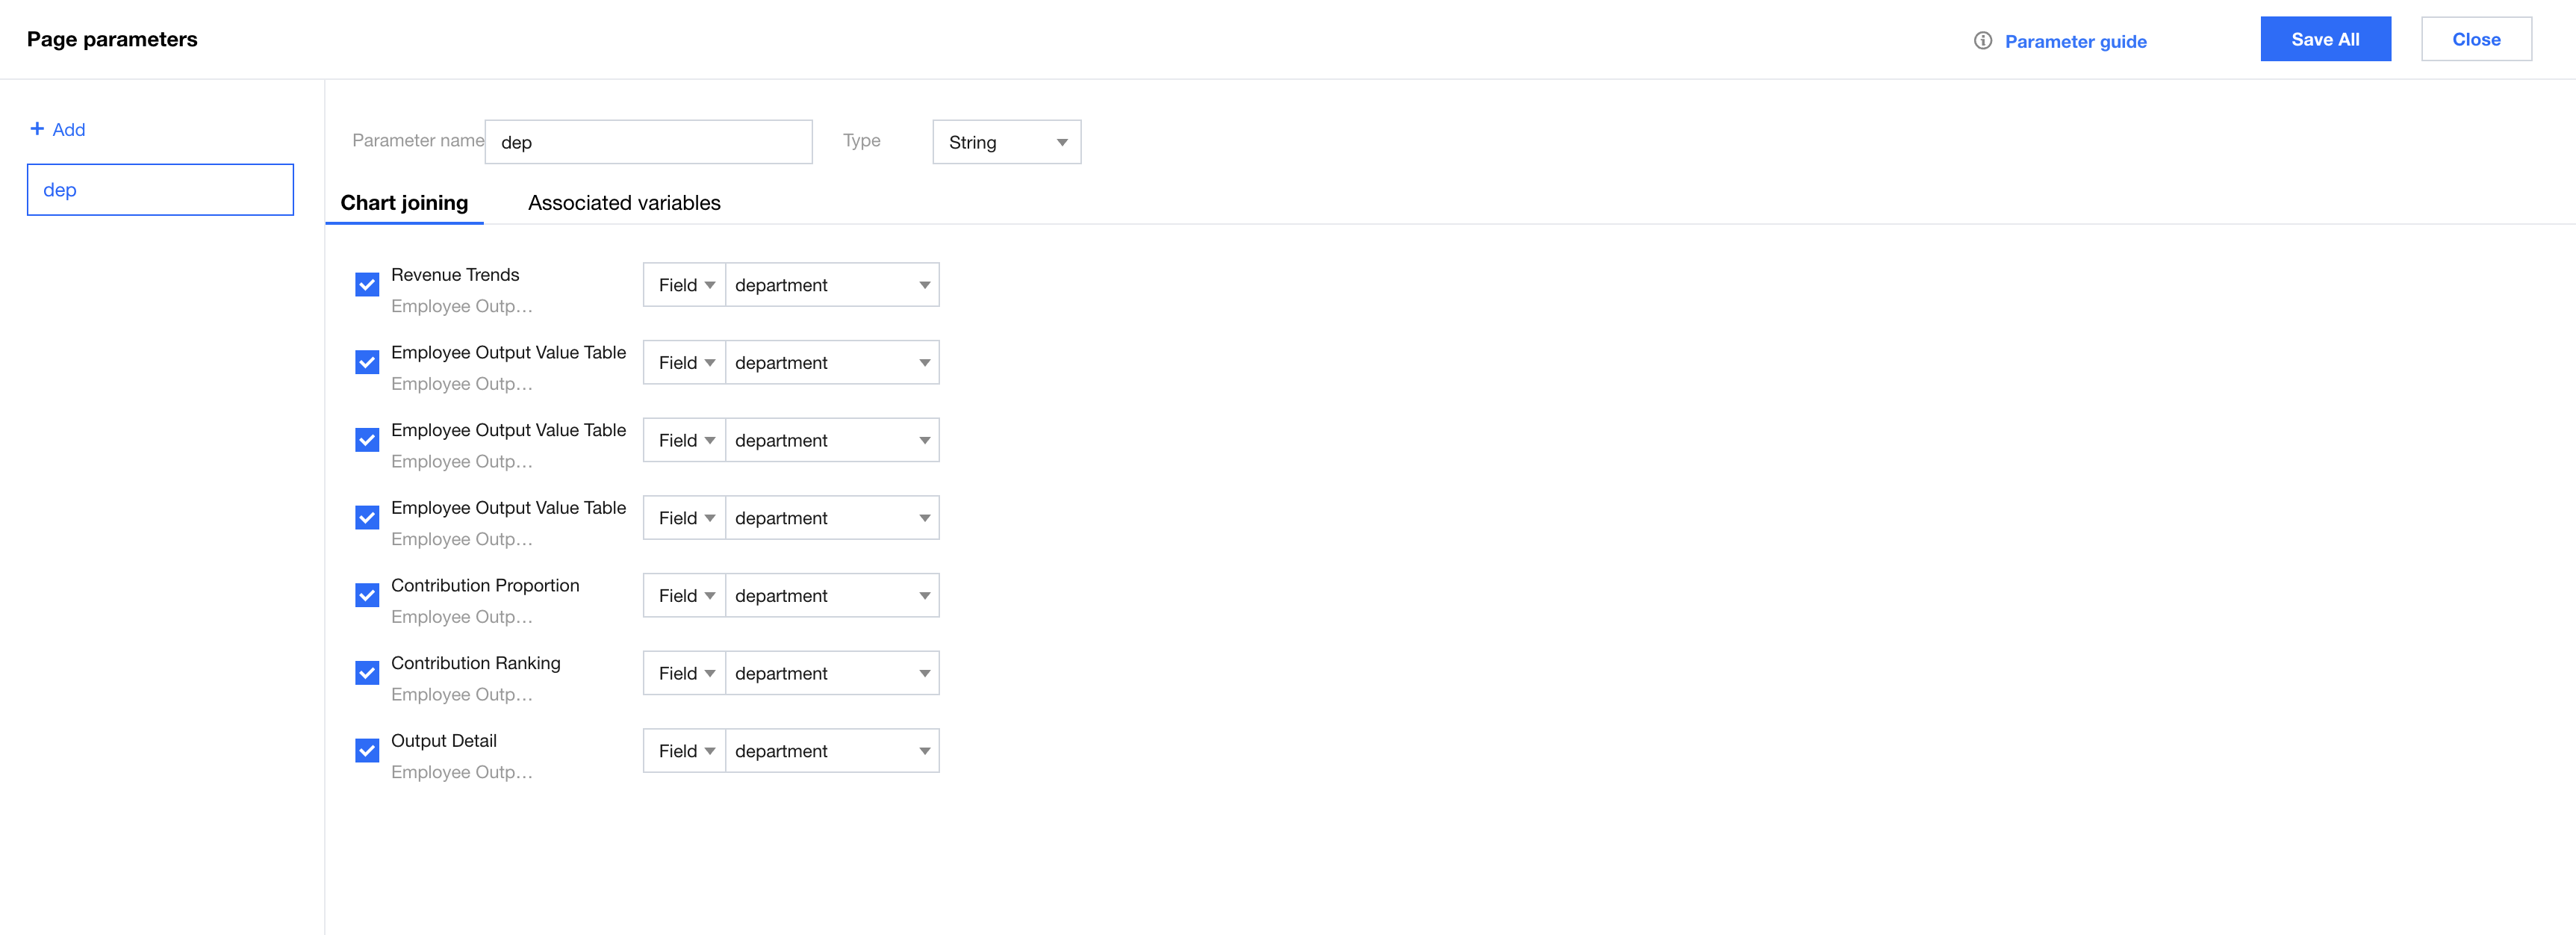The width and height of the screenshot is (2576, 935).
Task: Uncheck the Contribution Proportion checkbox
Action: [x=367, y=596]
